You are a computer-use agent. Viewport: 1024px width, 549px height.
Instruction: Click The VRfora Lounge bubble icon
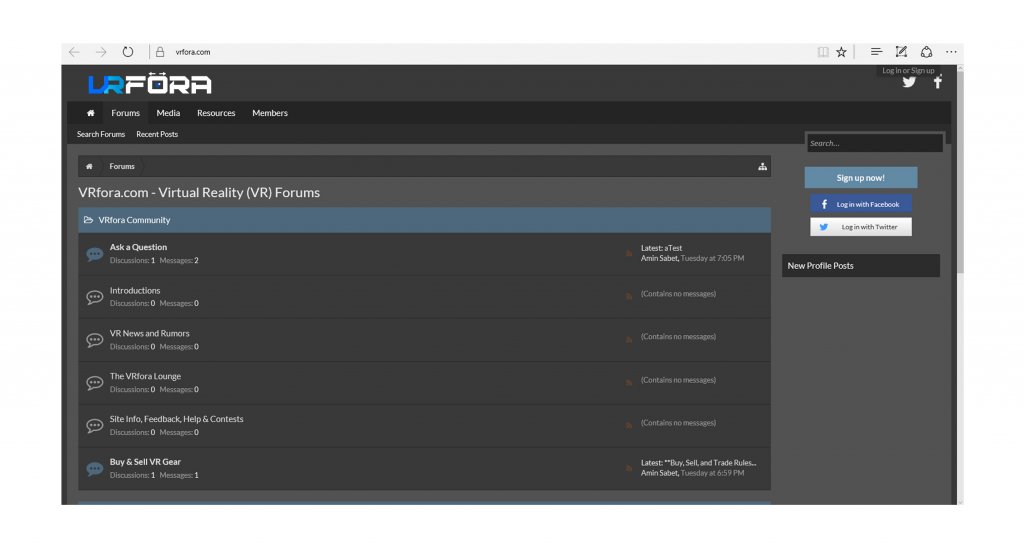tap(95, 383)
